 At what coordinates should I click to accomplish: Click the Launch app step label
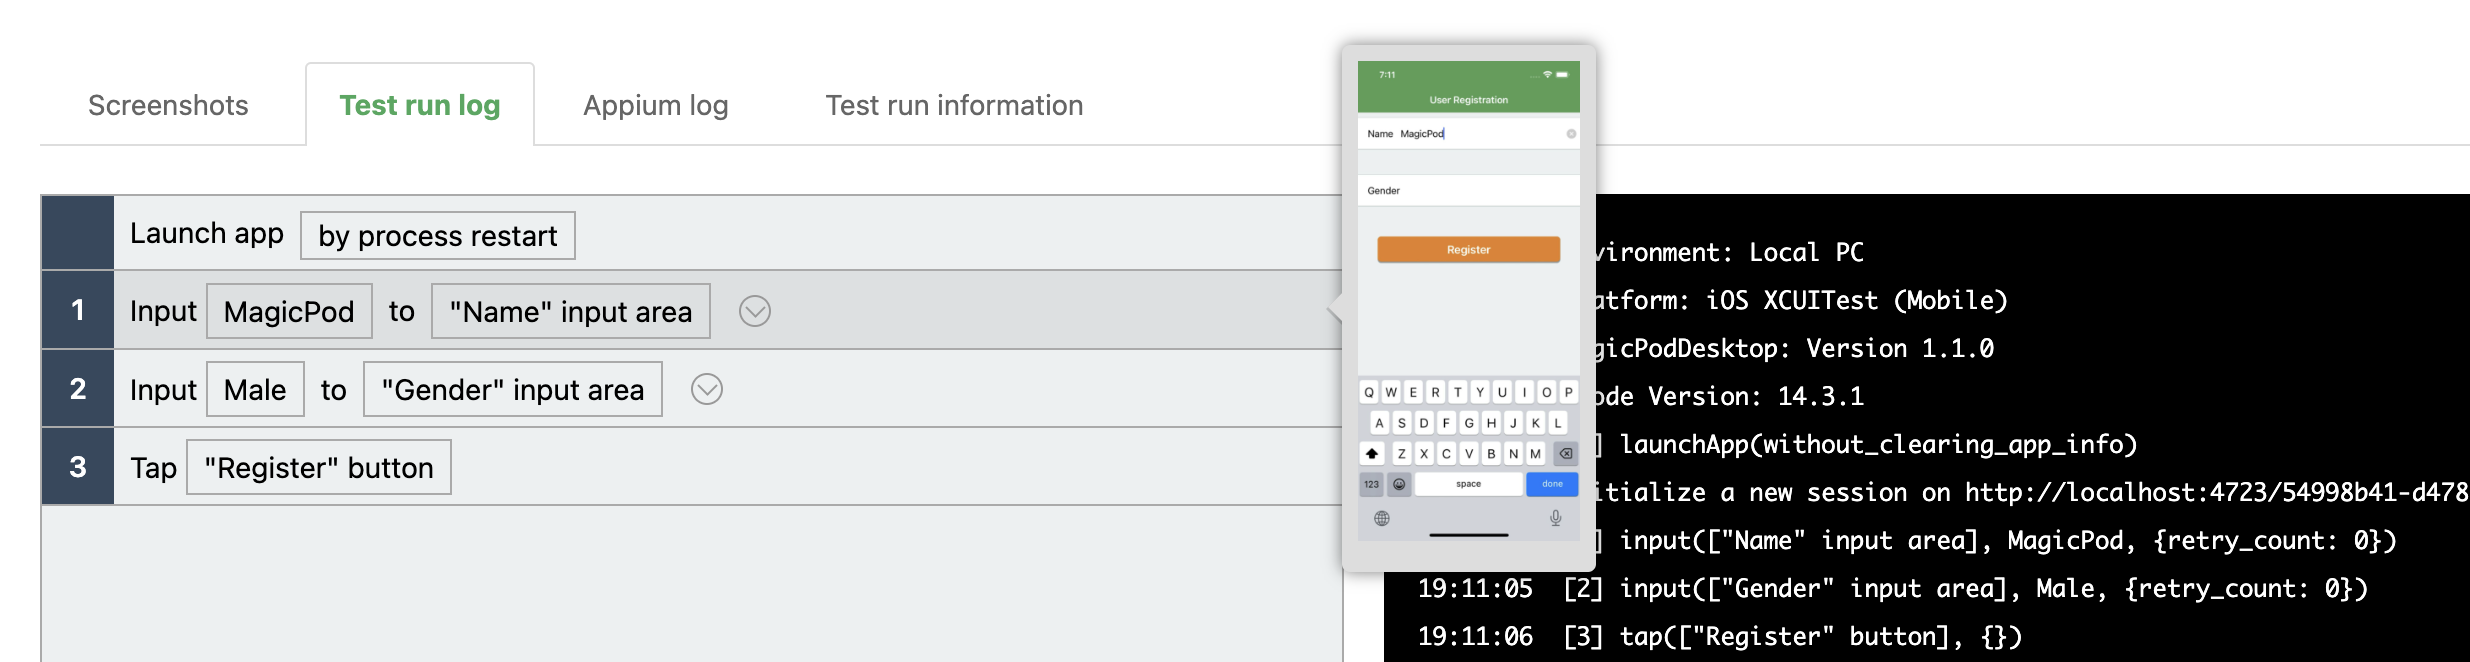pyautogui.click(x=207, y=234)
